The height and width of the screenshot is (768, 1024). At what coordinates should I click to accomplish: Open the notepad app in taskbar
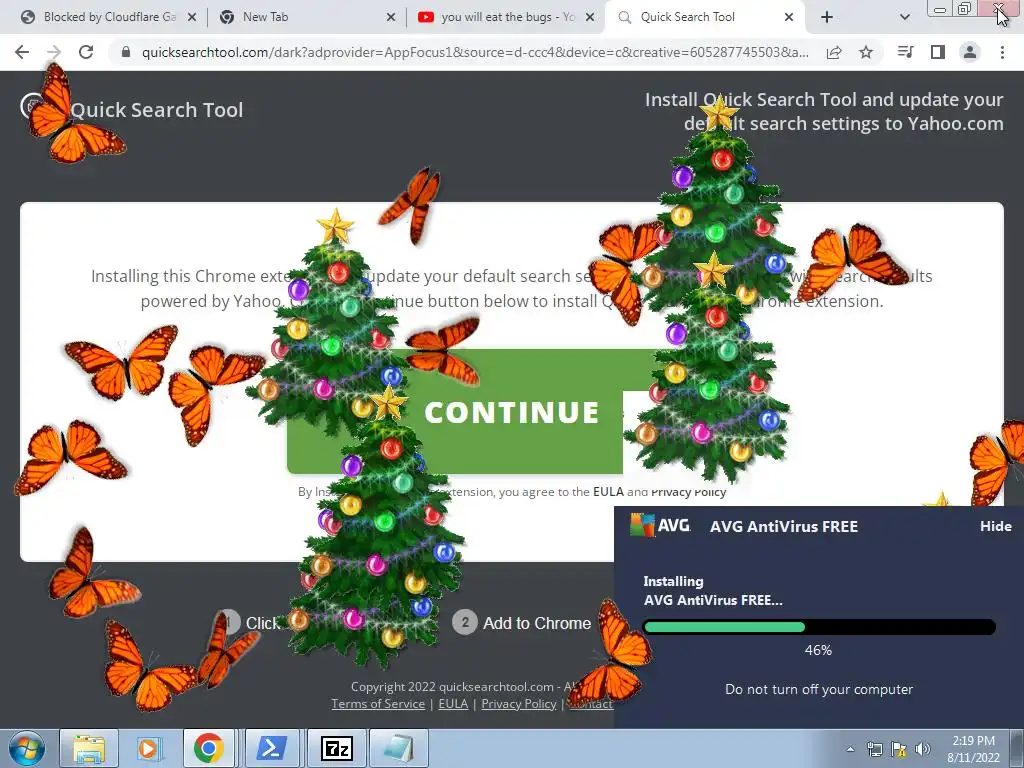click(x=399, y=748)
